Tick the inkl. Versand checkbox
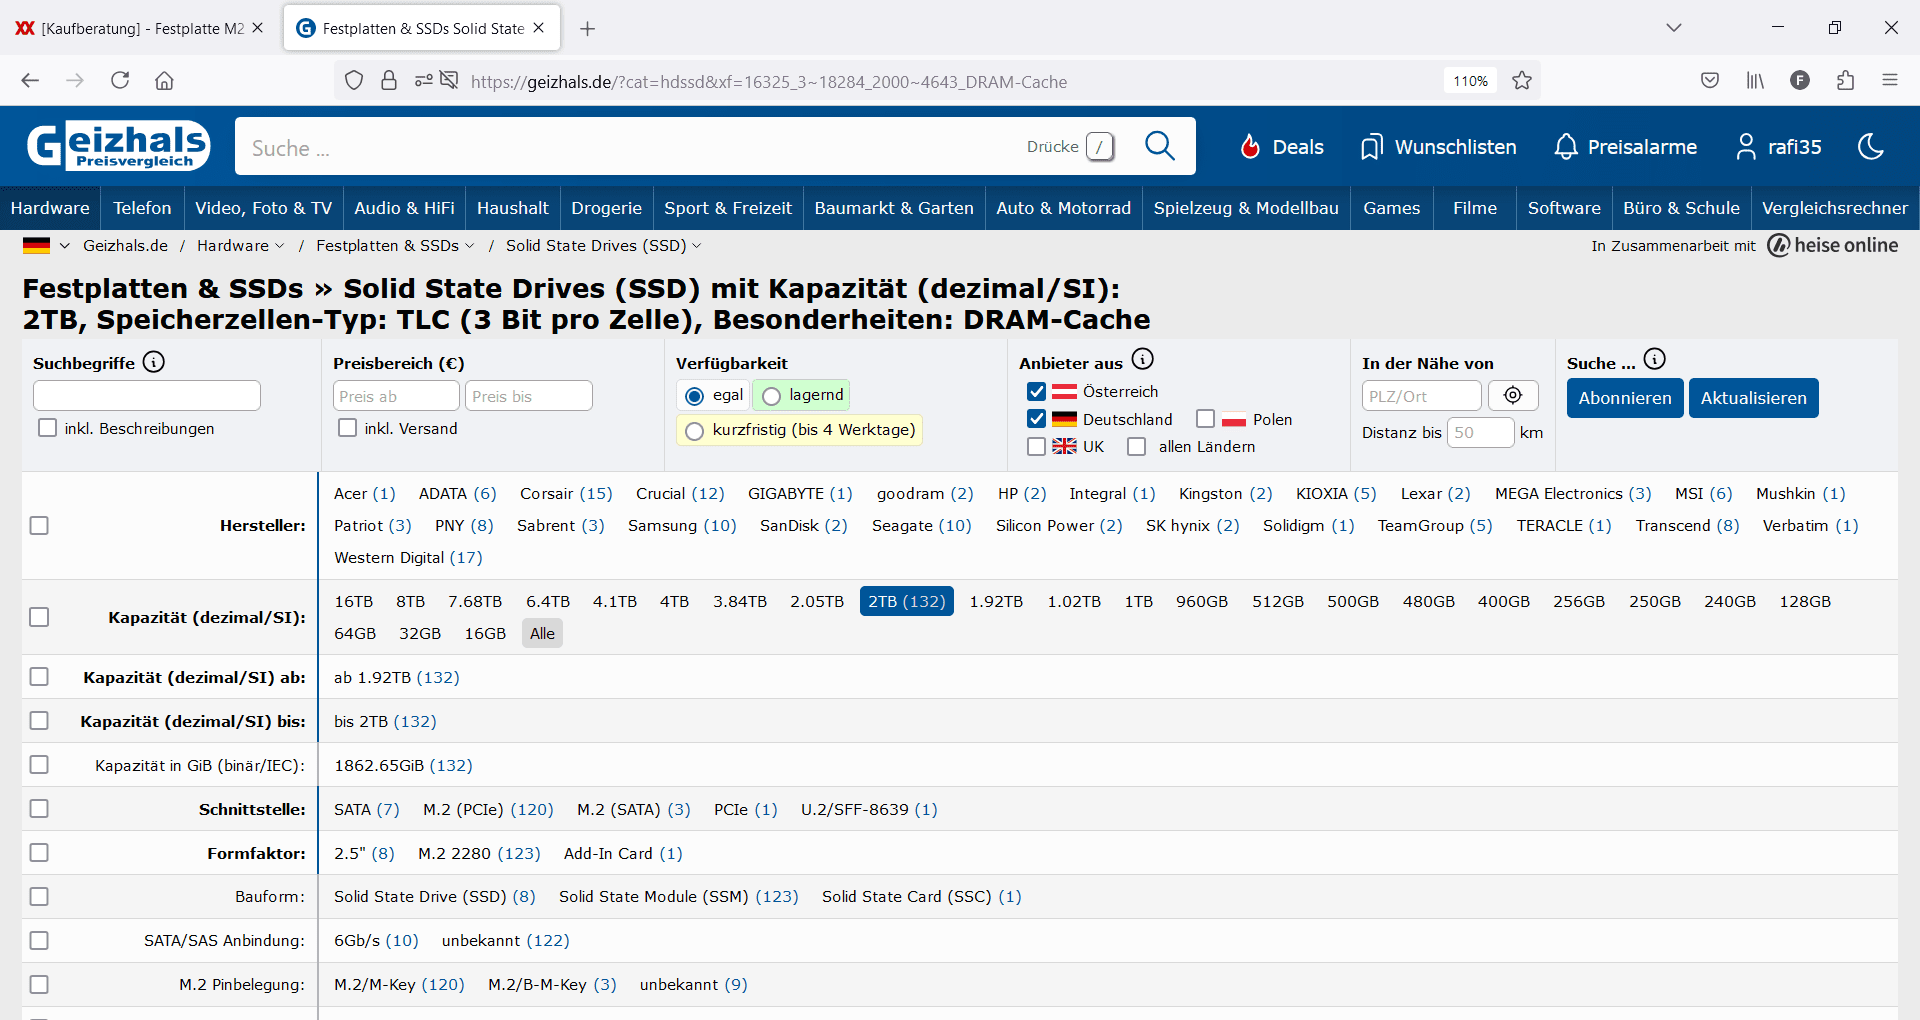Viewport: 1920px width, 1020px height. click(x=347, y=428)
